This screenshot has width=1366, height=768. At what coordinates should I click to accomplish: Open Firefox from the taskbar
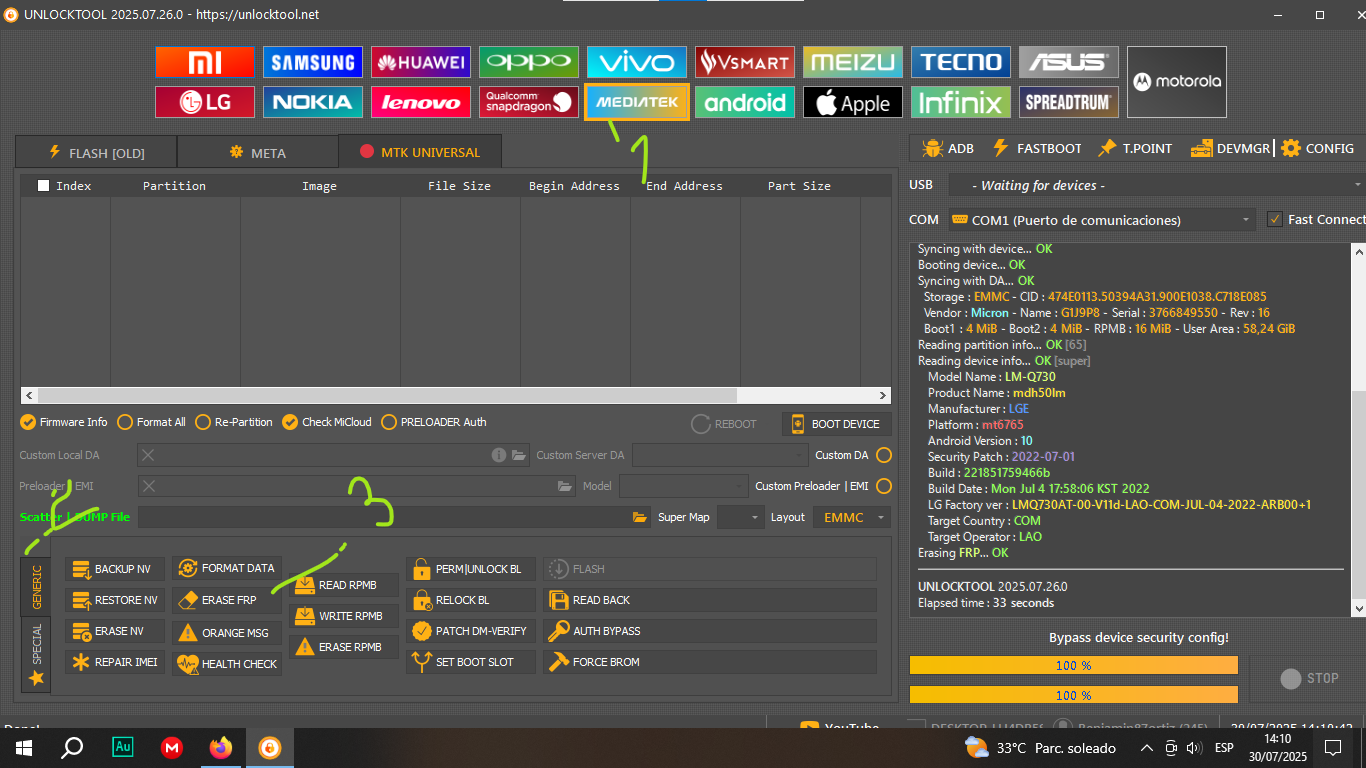click(220, 747)
